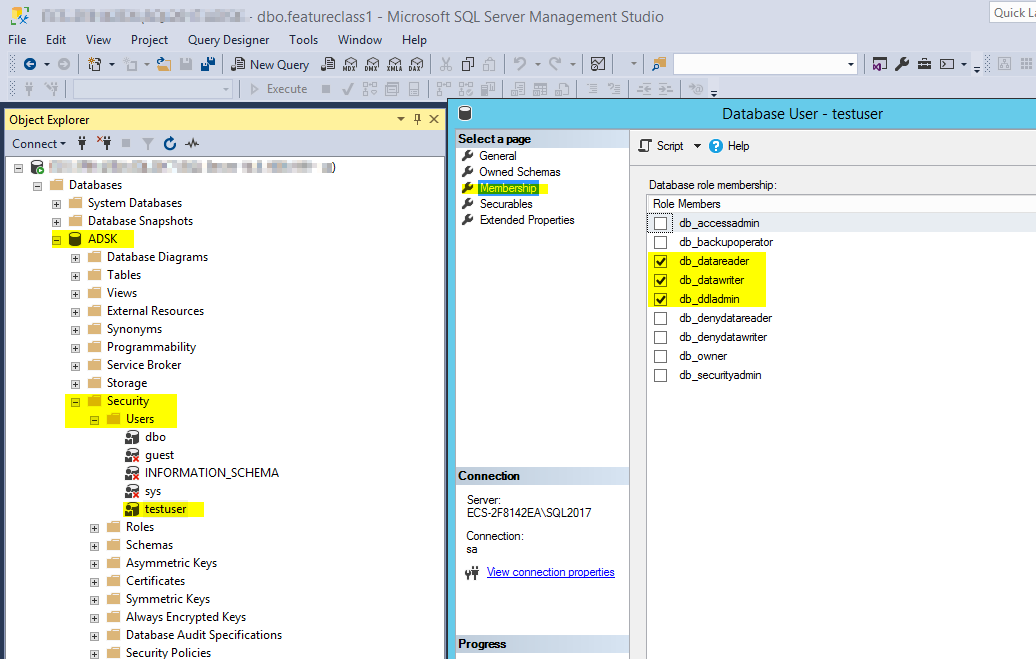Click the Database Engine Query icon
This screenshot has width=1036, height=659.
[x=328, y=64]
